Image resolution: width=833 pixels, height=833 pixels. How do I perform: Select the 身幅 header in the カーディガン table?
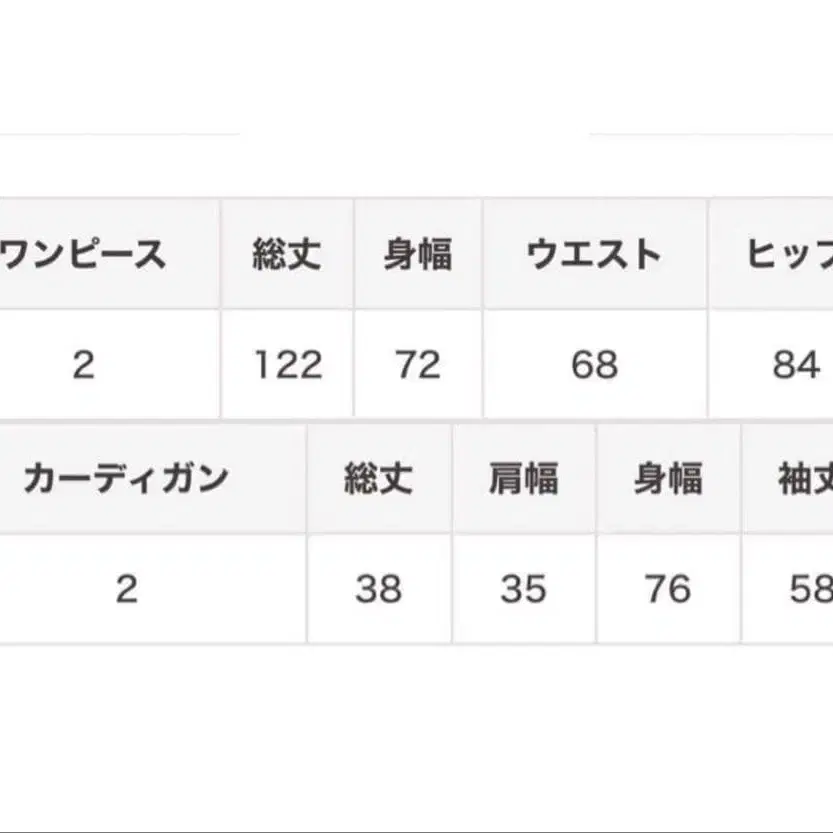click(668, 479)
